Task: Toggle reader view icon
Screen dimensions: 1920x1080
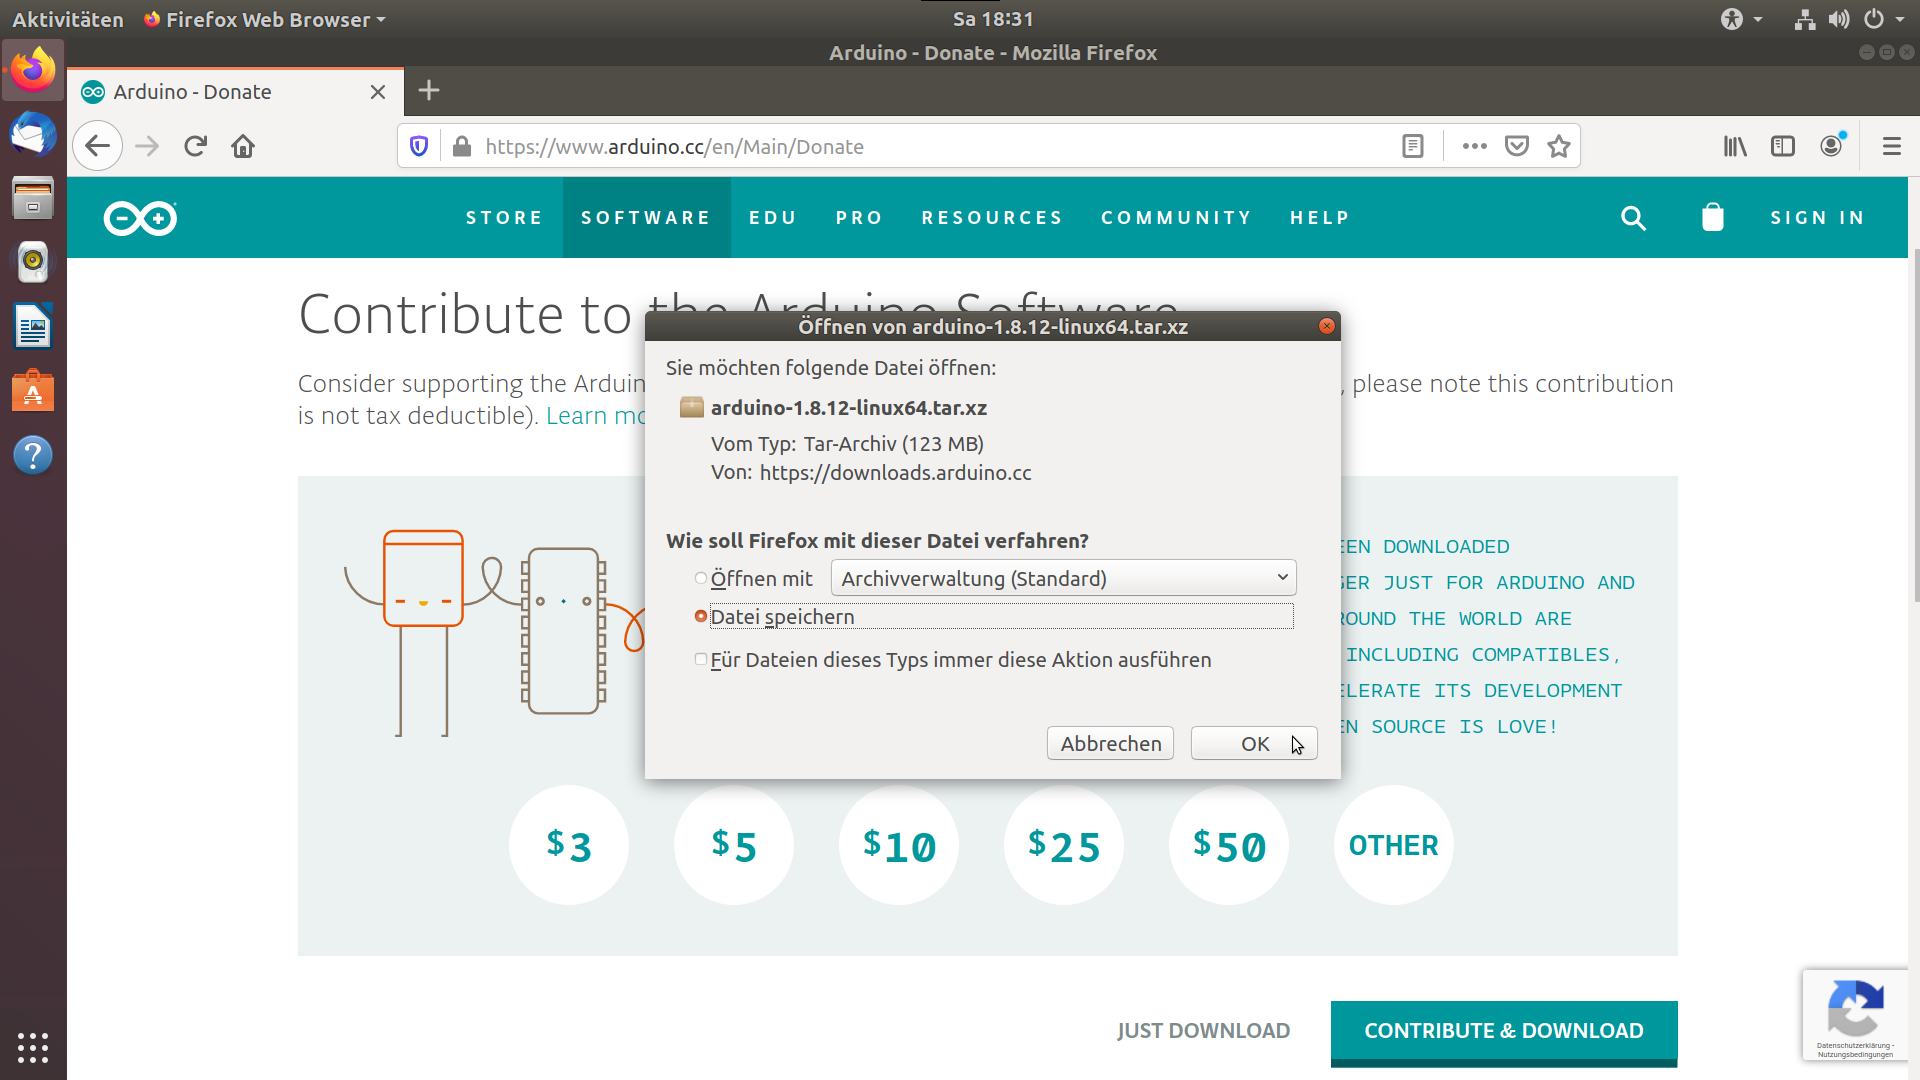Action: click(1413, 147)
